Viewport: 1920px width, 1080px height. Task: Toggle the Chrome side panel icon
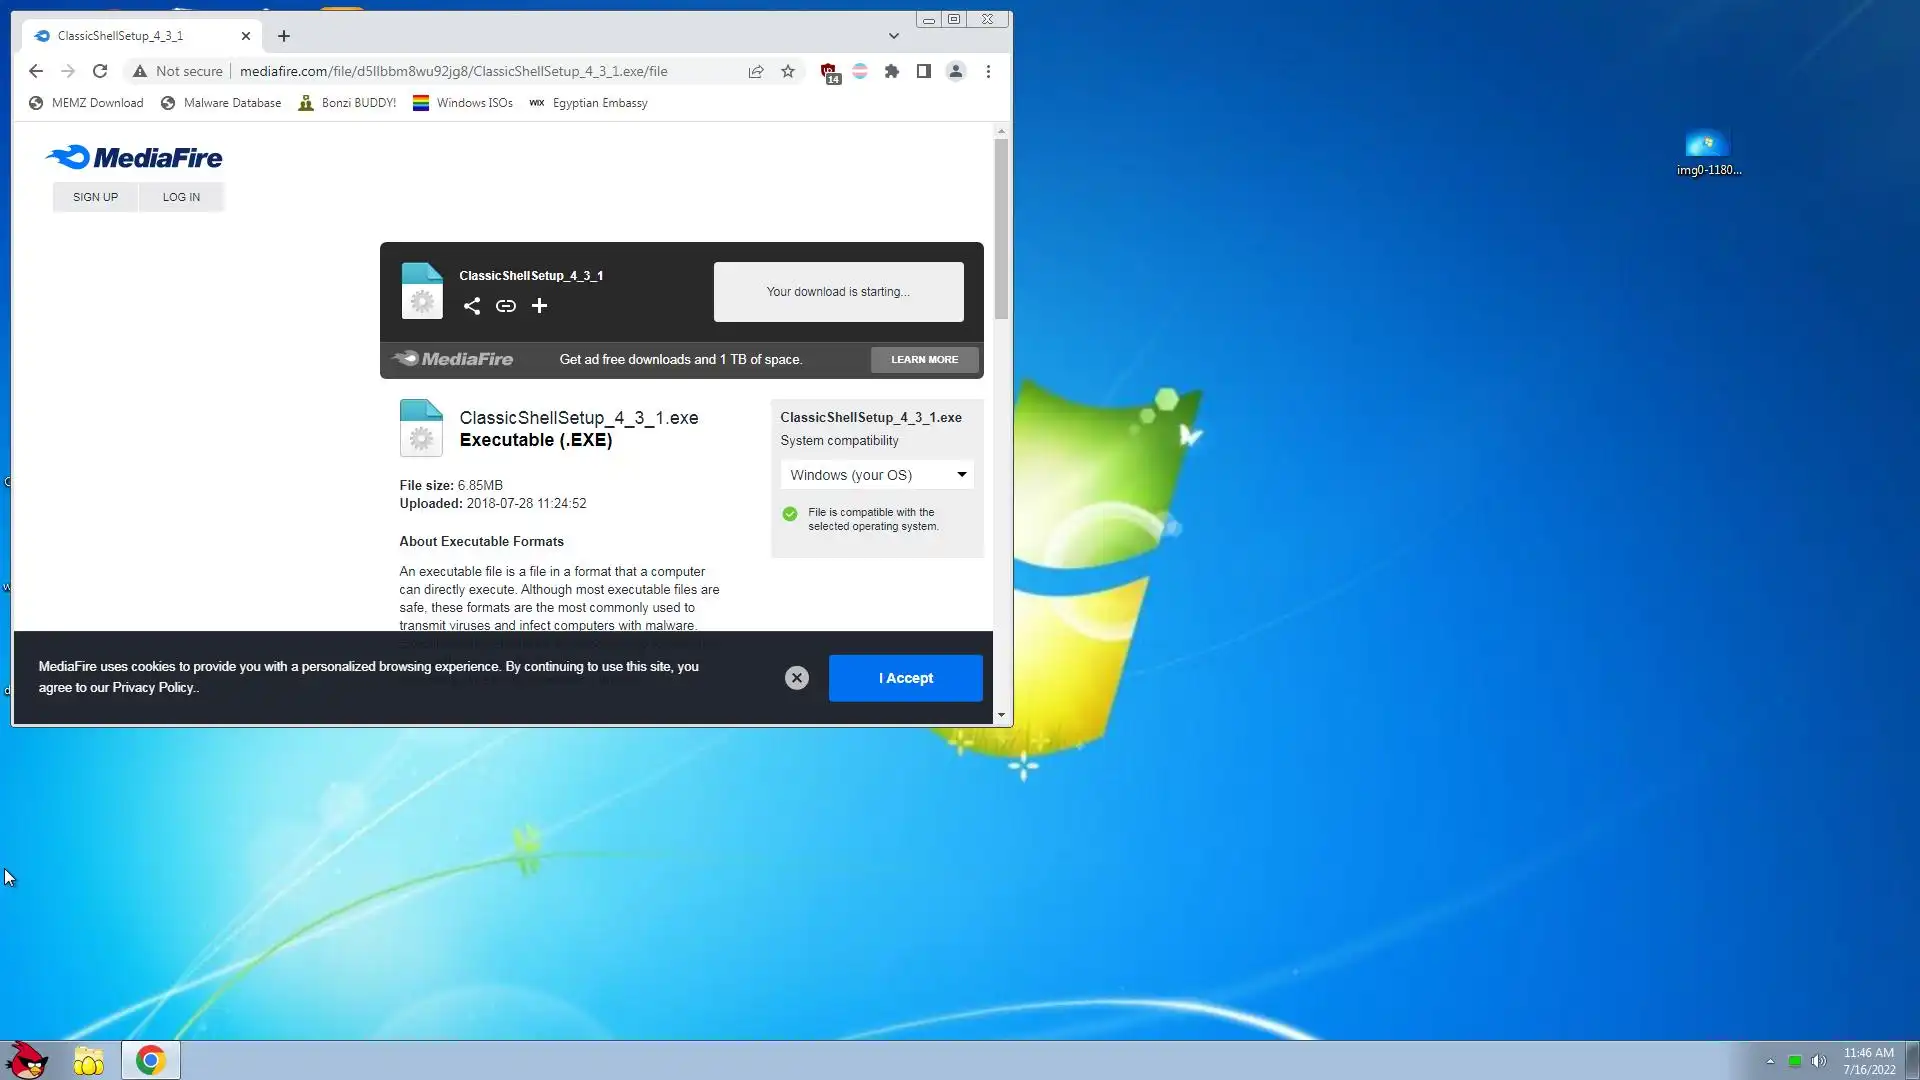(924, 71)
